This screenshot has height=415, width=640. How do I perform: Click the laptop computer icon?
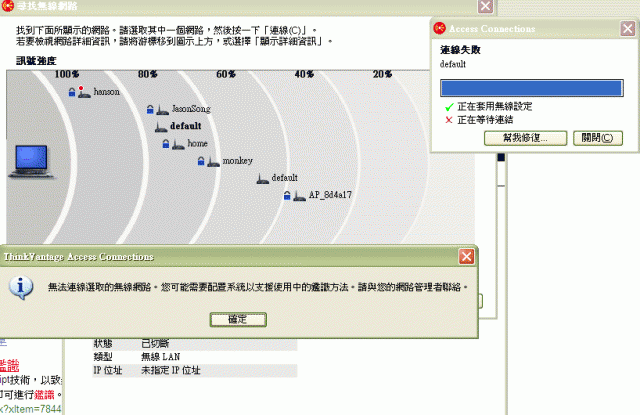click(x=31, y=161)
